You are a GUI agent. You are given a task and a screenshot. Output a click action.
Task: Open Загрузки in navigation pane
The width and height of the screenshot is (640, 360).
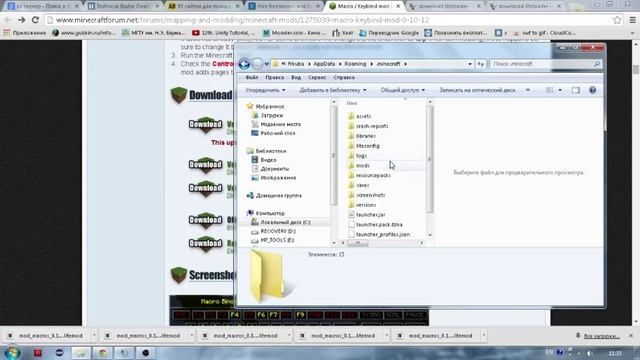tap(272, 116)
